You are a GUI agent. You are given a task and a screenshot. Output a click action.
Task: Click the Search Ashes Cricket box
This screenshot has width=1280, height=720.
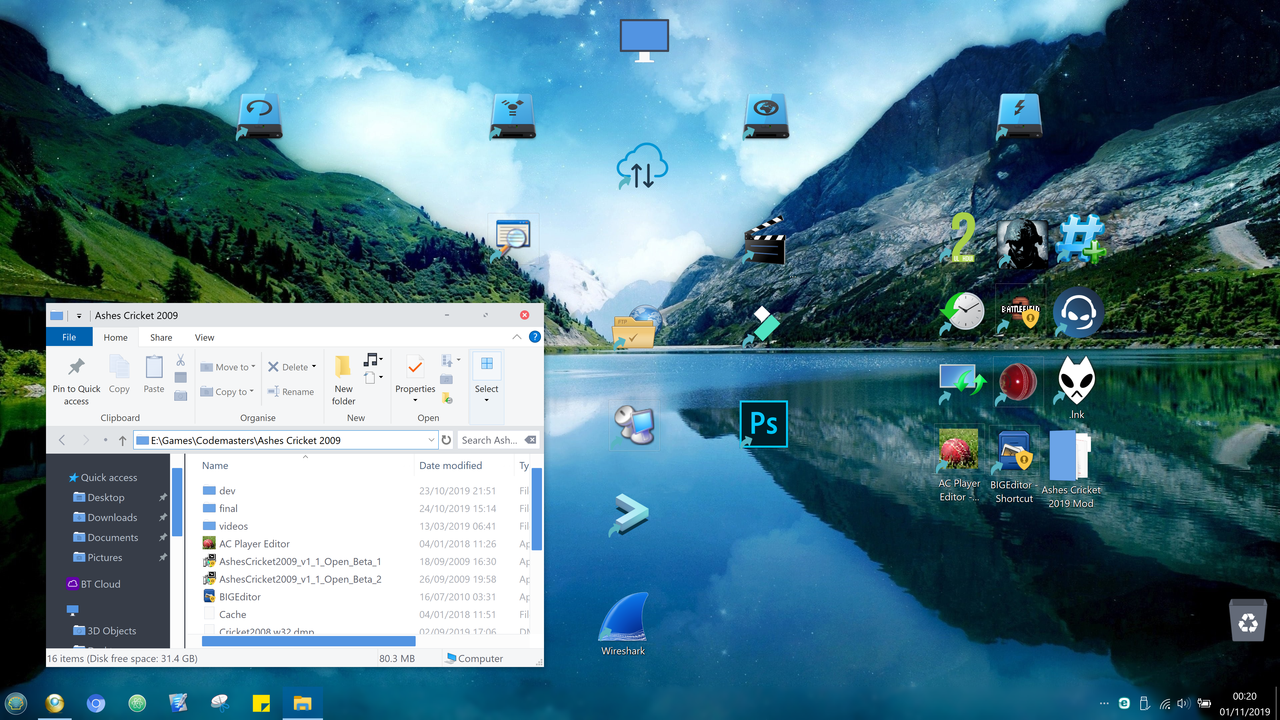tap(498, 440)
